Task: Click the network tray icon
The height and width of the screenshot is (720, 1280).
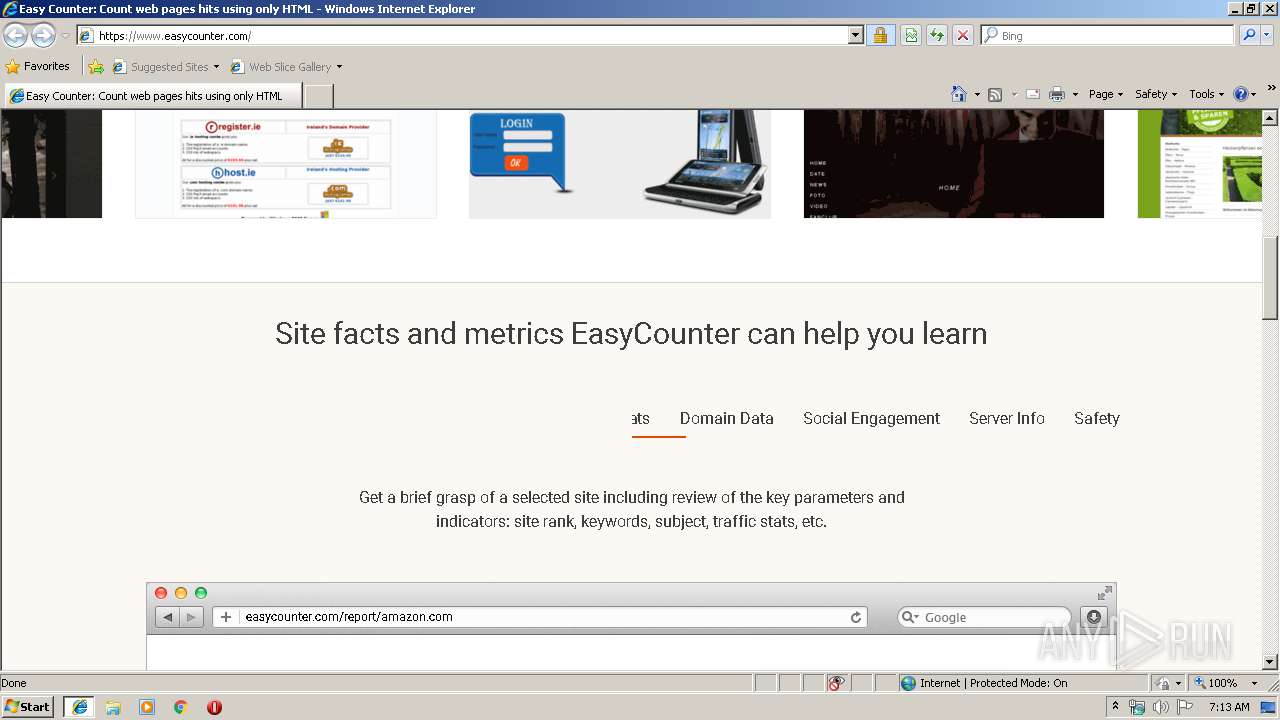Action: point(1137,707)
